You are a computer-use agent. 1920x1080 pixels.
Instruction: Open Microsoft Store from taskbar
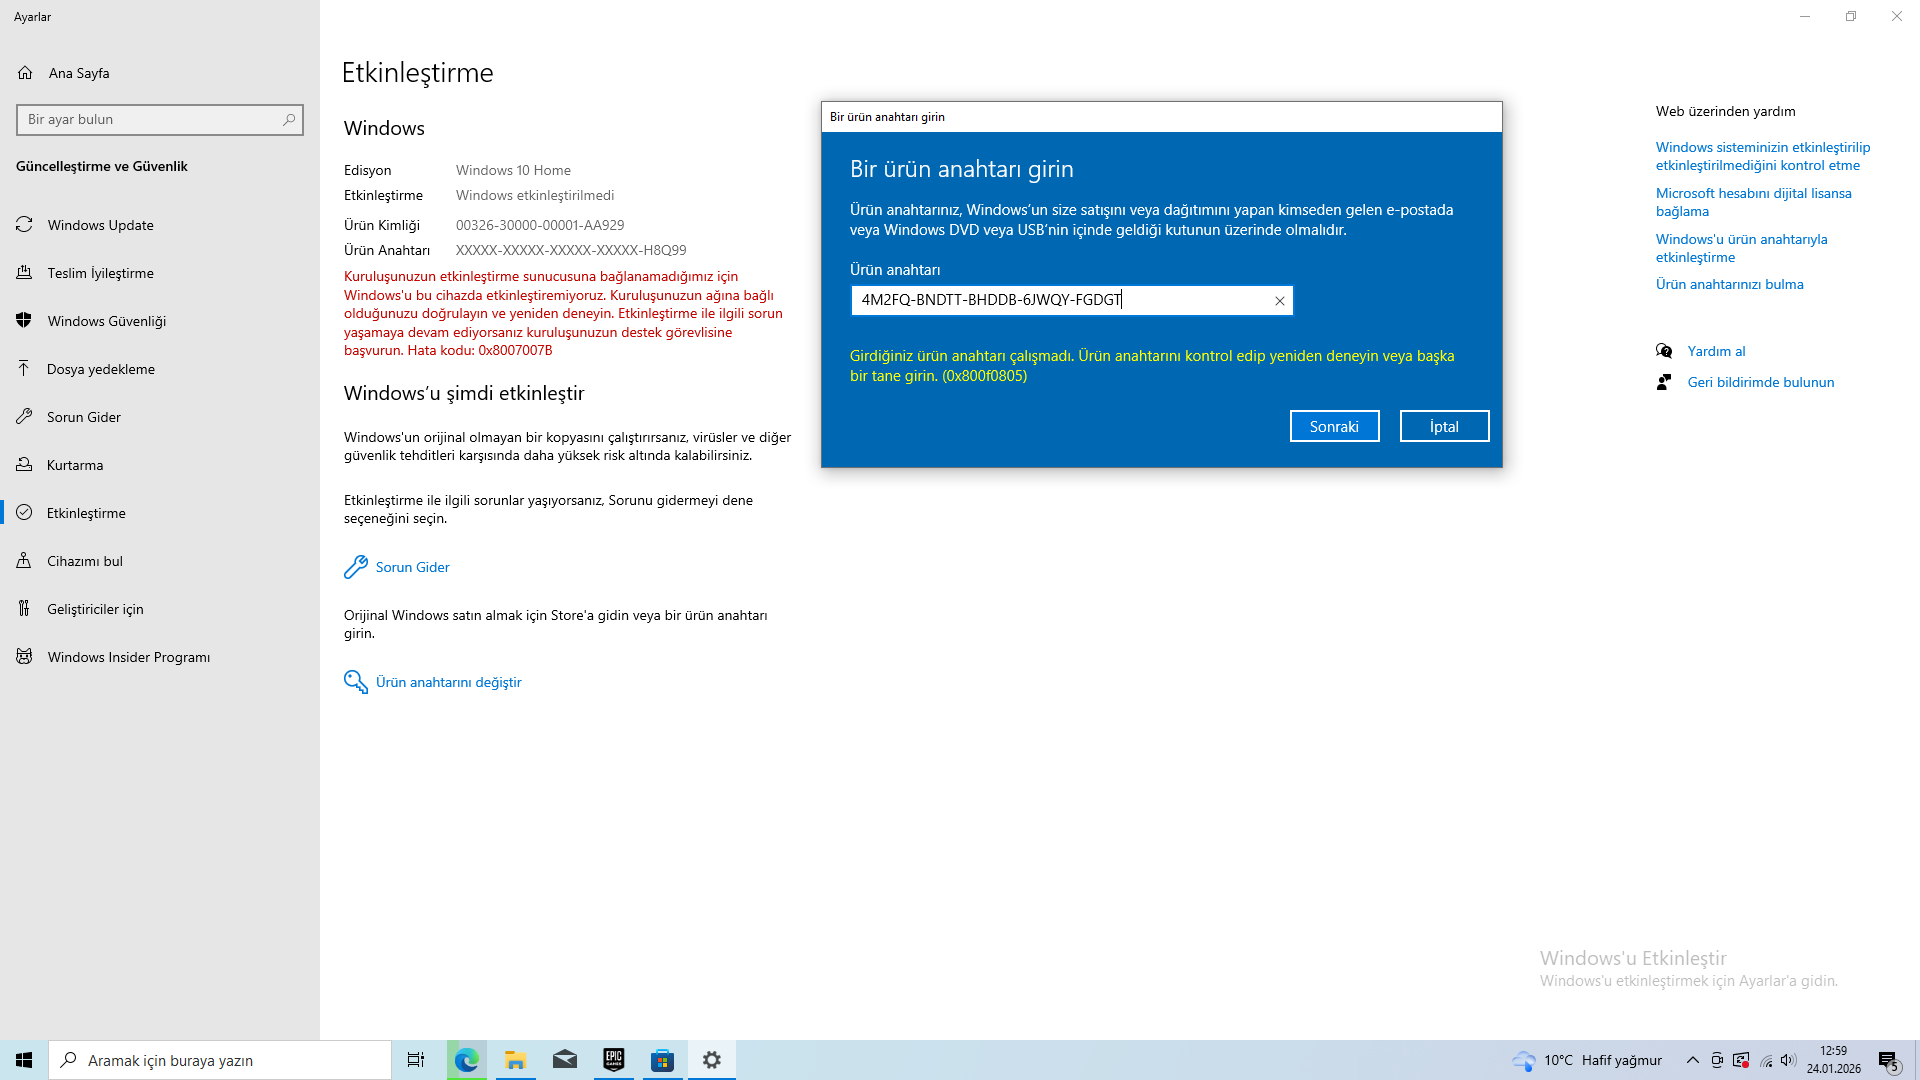click(662, 1060)
